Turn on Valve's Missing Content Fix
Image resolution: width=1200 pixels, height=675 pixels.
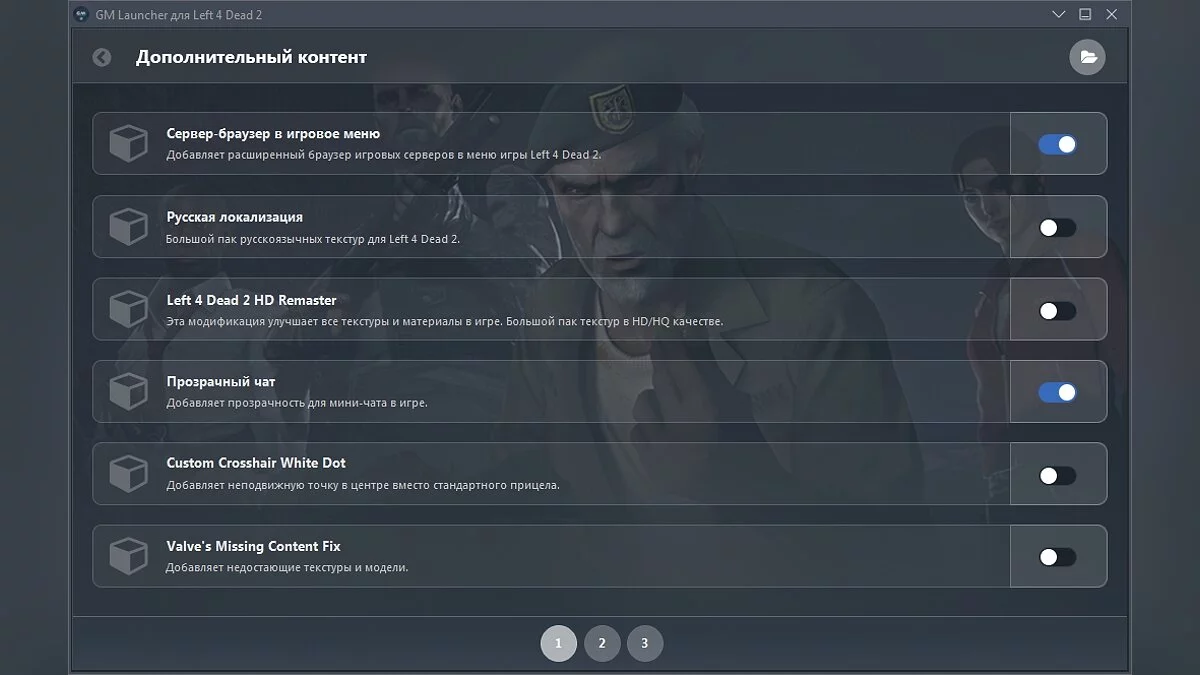[x=1058, y=557]
